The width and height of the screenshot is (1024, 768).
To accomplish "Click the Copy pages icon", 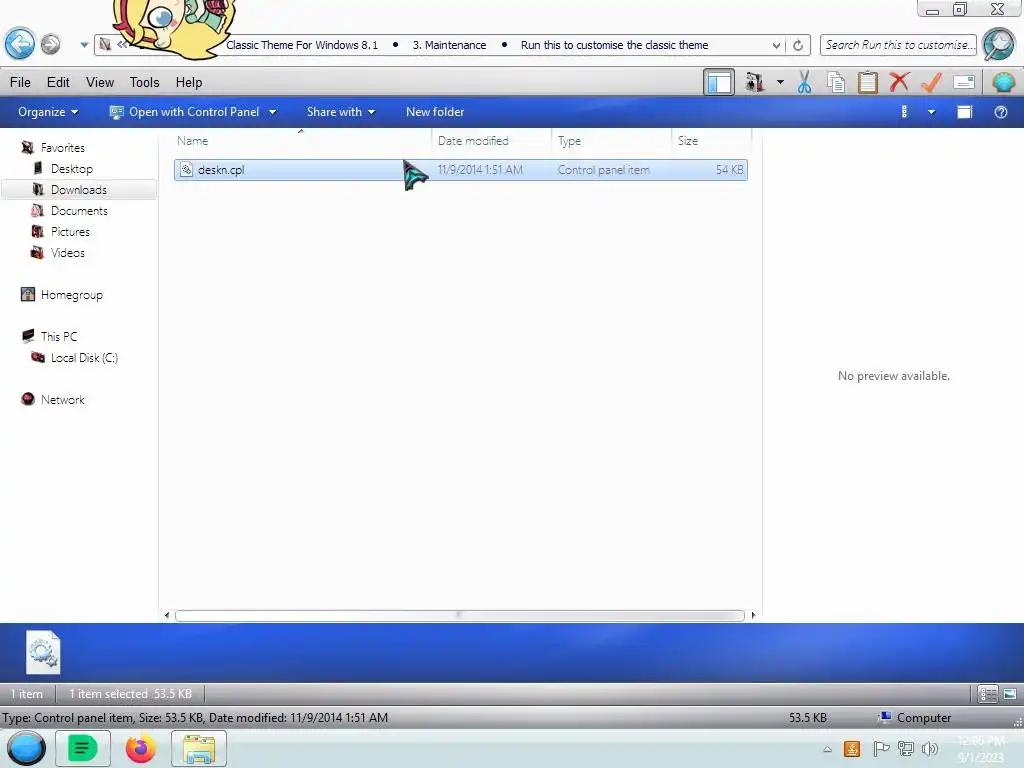I will coord(836,82).
